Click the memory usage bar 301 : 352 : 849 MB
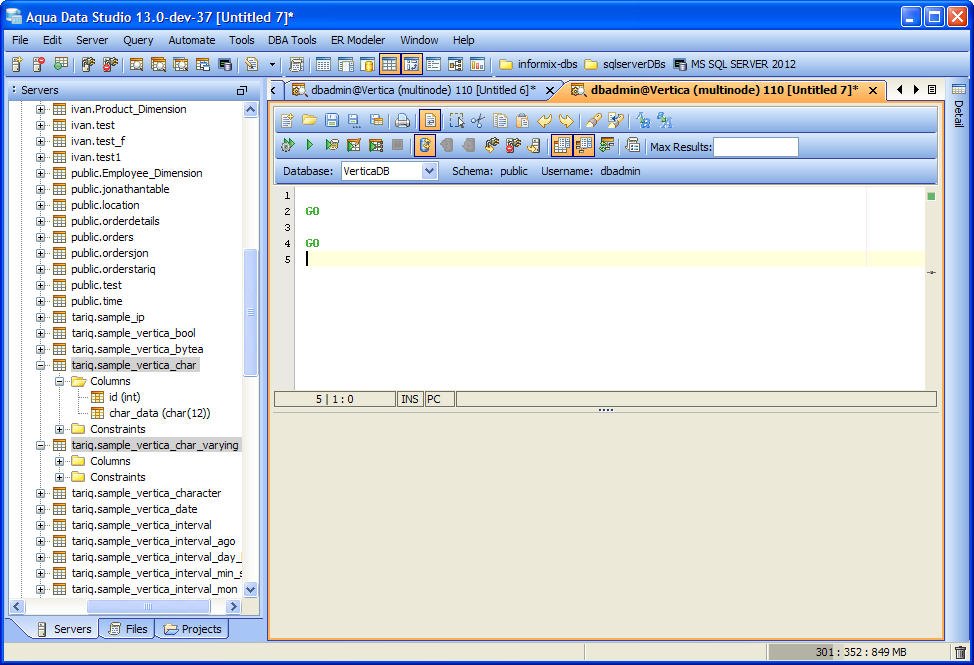This screenshot has width=974, height=665. 859,652
